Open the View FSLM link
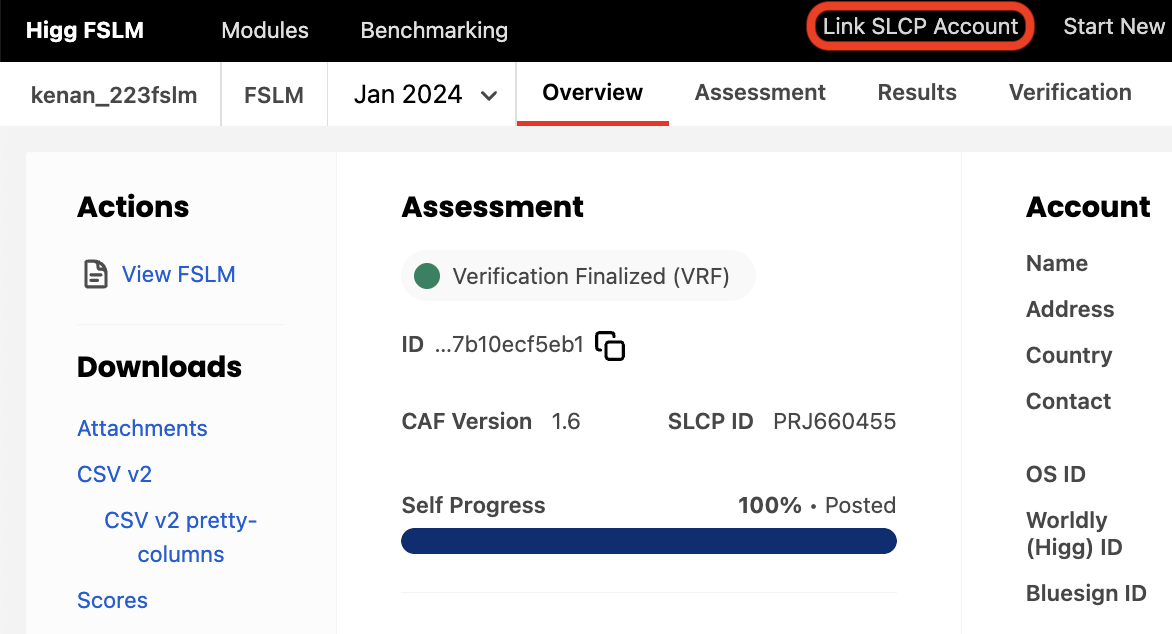The width and height of the screenshot is (1172, 634). point(179,274)
